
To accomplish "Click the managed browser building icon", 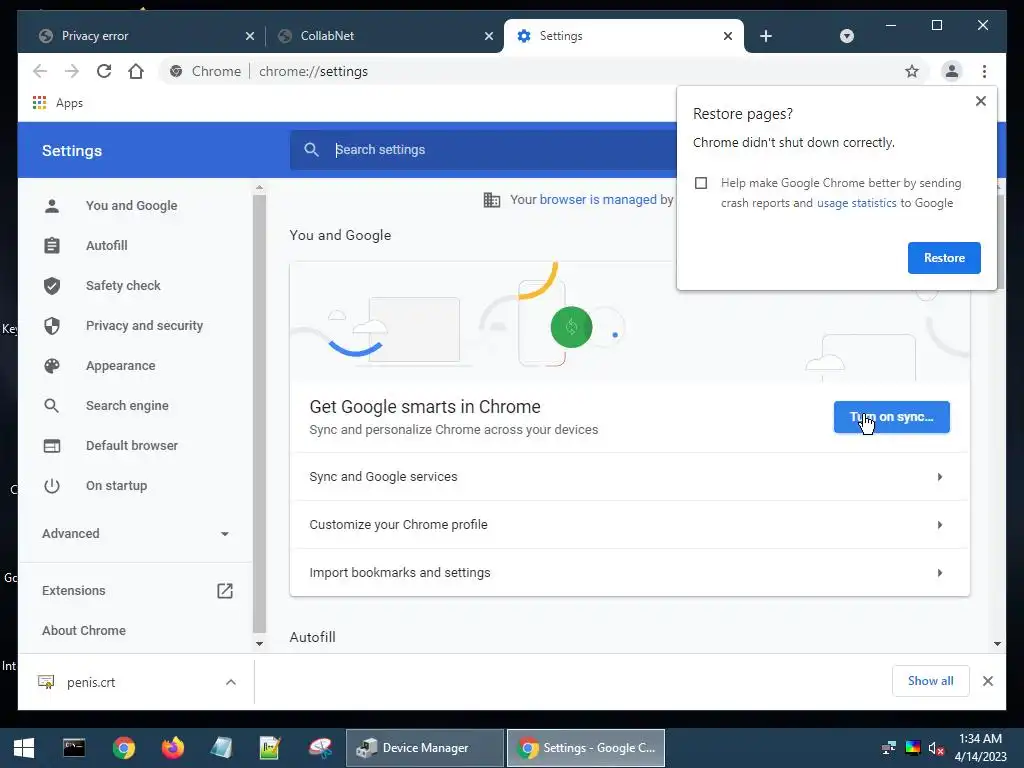I will click(x=492, y=200).
